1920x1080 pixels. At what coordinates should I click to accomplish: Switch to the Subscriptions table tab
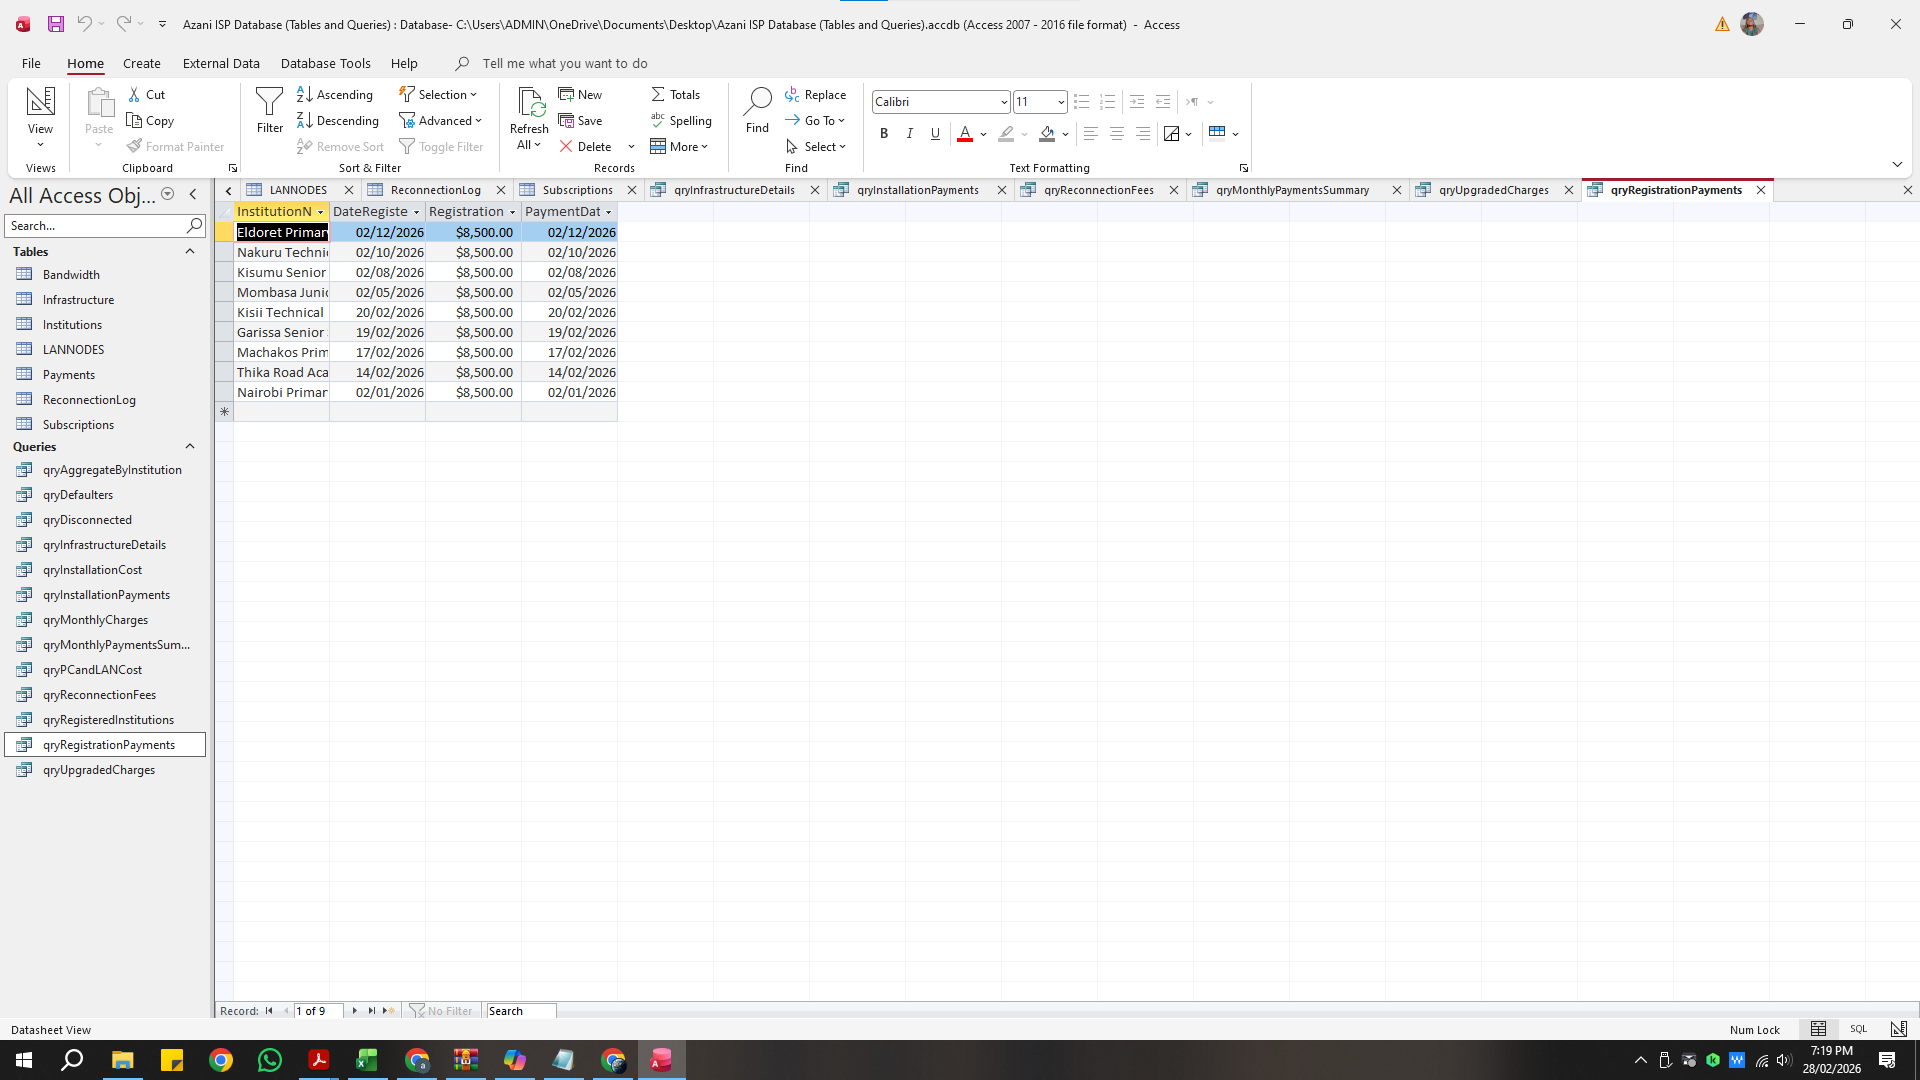click(x=577, y=190)
